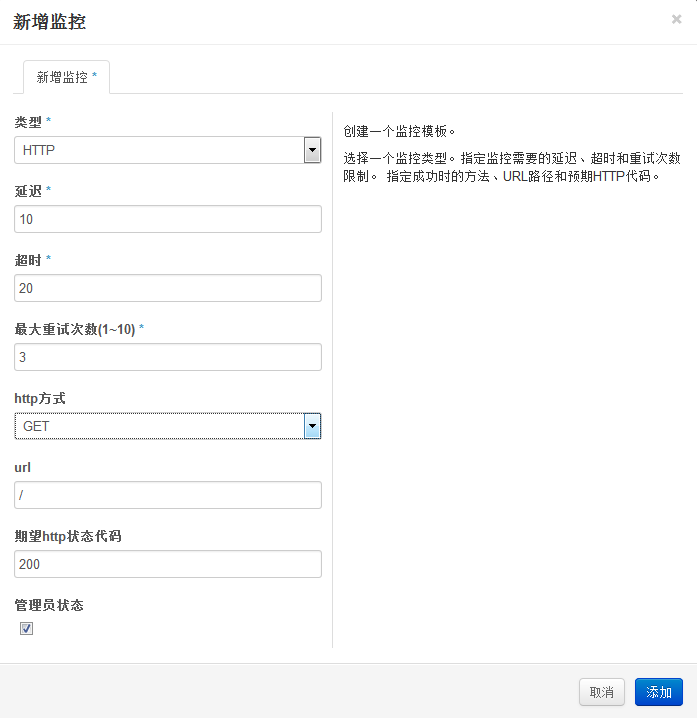The image size is (697, 718).
Task: Click the blue 添加 button
Action: coord(658,692)
